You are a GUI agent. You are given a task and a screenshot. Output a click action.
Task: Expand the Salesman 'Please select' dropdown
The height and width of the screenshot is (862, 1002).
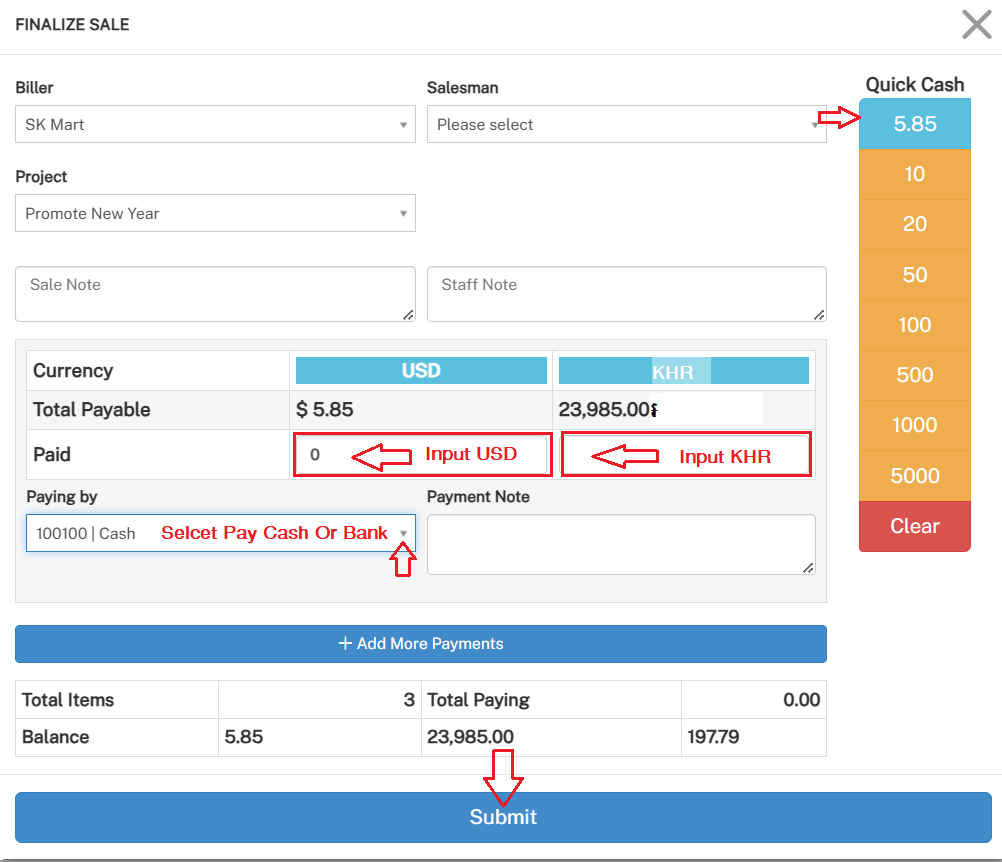point(626,125)
